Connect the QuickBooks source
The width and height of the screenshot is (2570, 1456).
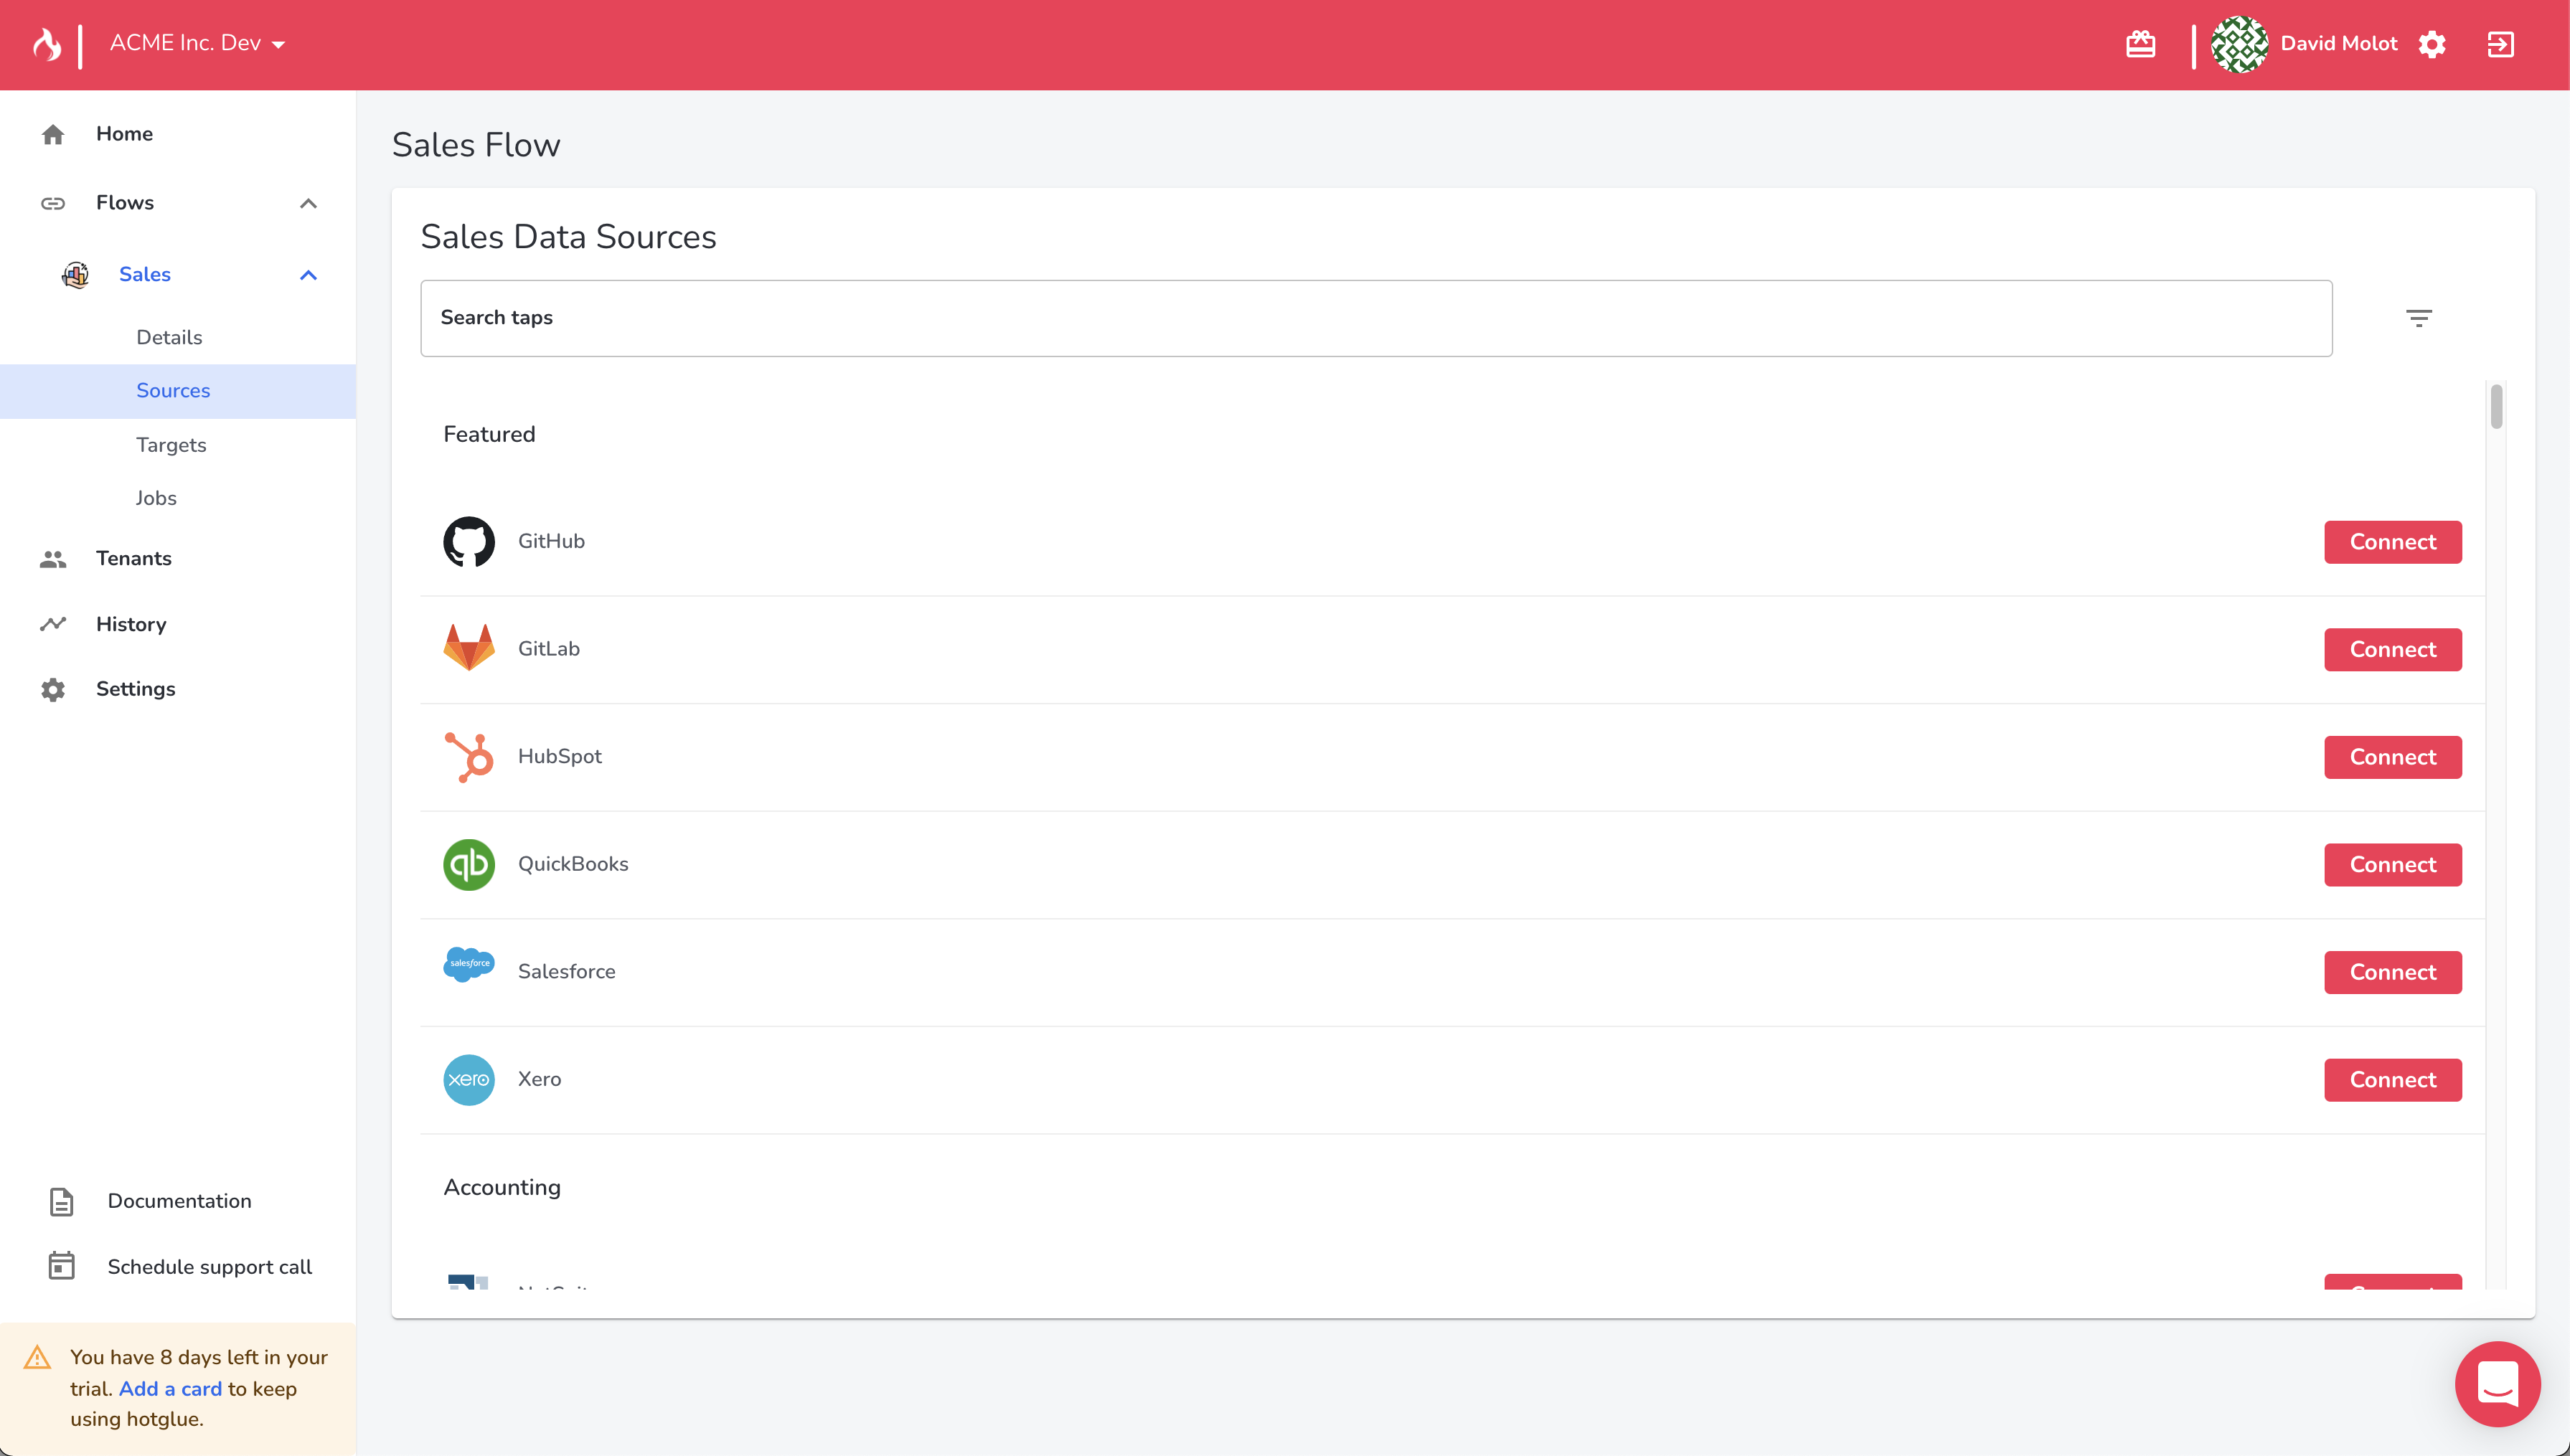click(2392, 865)
